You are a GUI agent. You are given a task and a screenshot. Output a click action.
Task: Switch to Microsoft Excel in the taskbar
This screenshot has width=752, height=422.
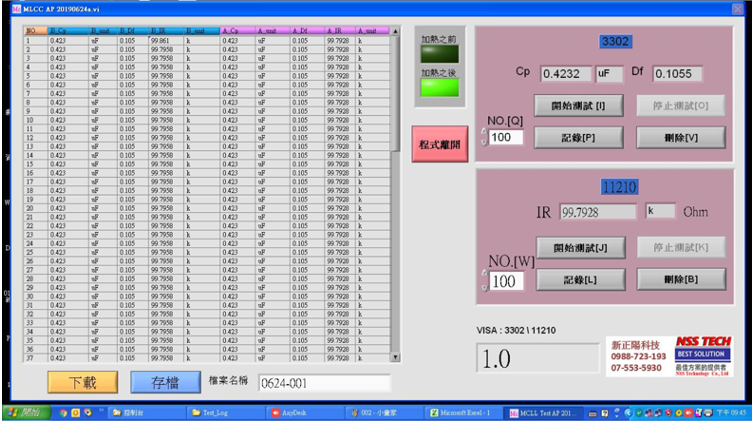pyautogui.click(x=466, y=412)
